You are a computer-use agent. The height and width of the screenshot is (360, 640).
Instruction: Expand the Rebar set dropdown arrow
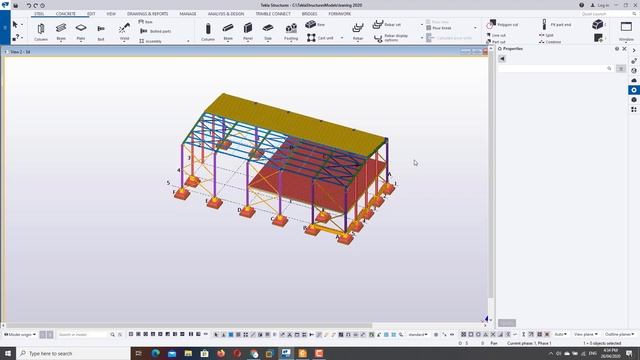(422, 24)
